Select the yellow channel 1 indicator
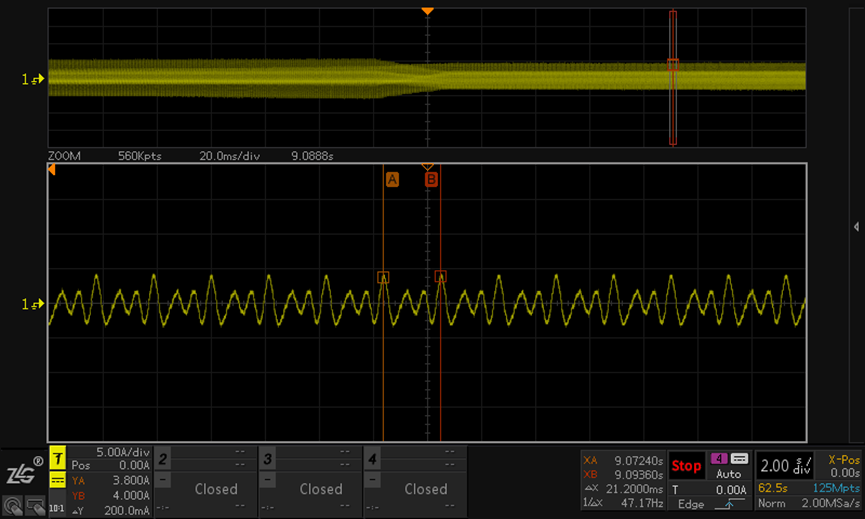The width and height of the screenshot is (865, 519). (57, 459)
